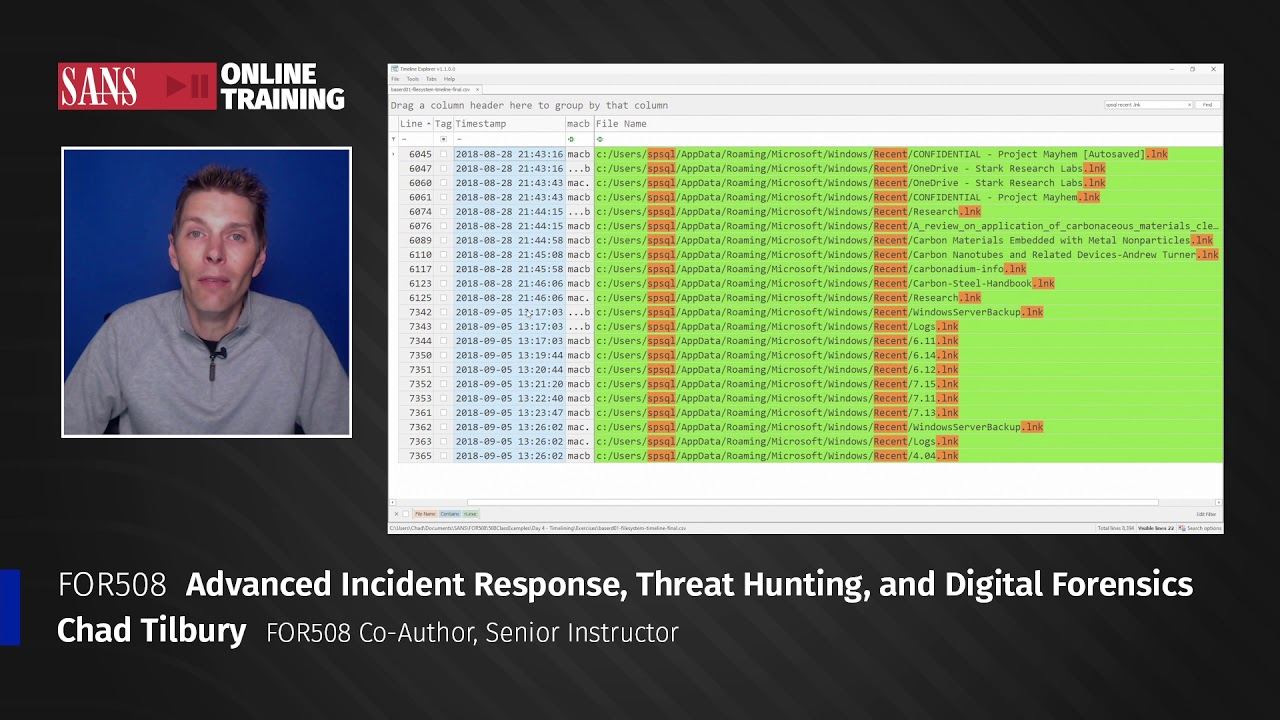Open the Tools menu

pyautogui.click(x=412, y=79)
